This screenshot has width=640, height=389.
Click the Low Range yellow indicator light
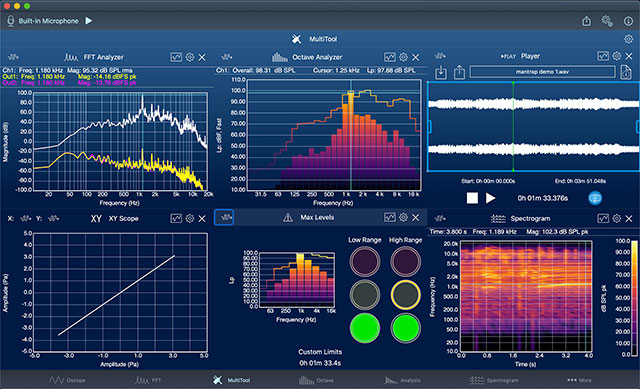(x=365, y=294)
